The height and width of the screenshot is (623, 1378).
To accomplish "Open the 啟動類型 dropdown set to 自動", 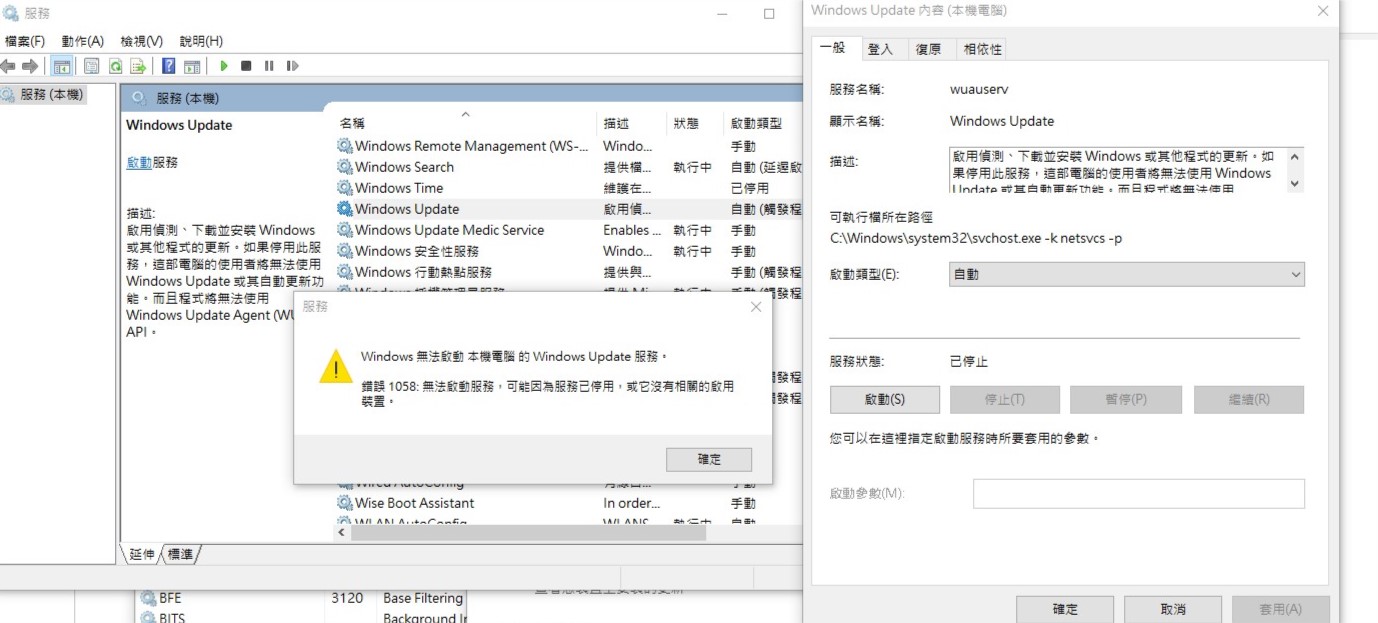I will [1127, 274].
